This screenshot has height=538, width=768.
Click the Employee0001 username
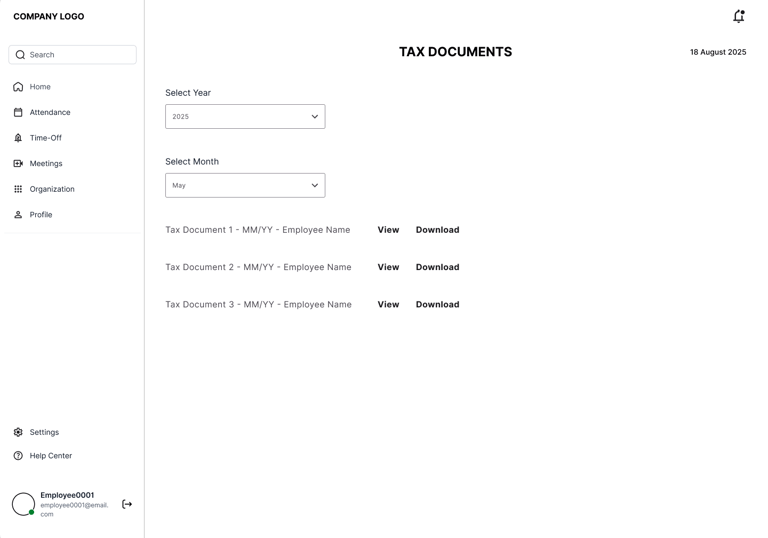point(67,495)
